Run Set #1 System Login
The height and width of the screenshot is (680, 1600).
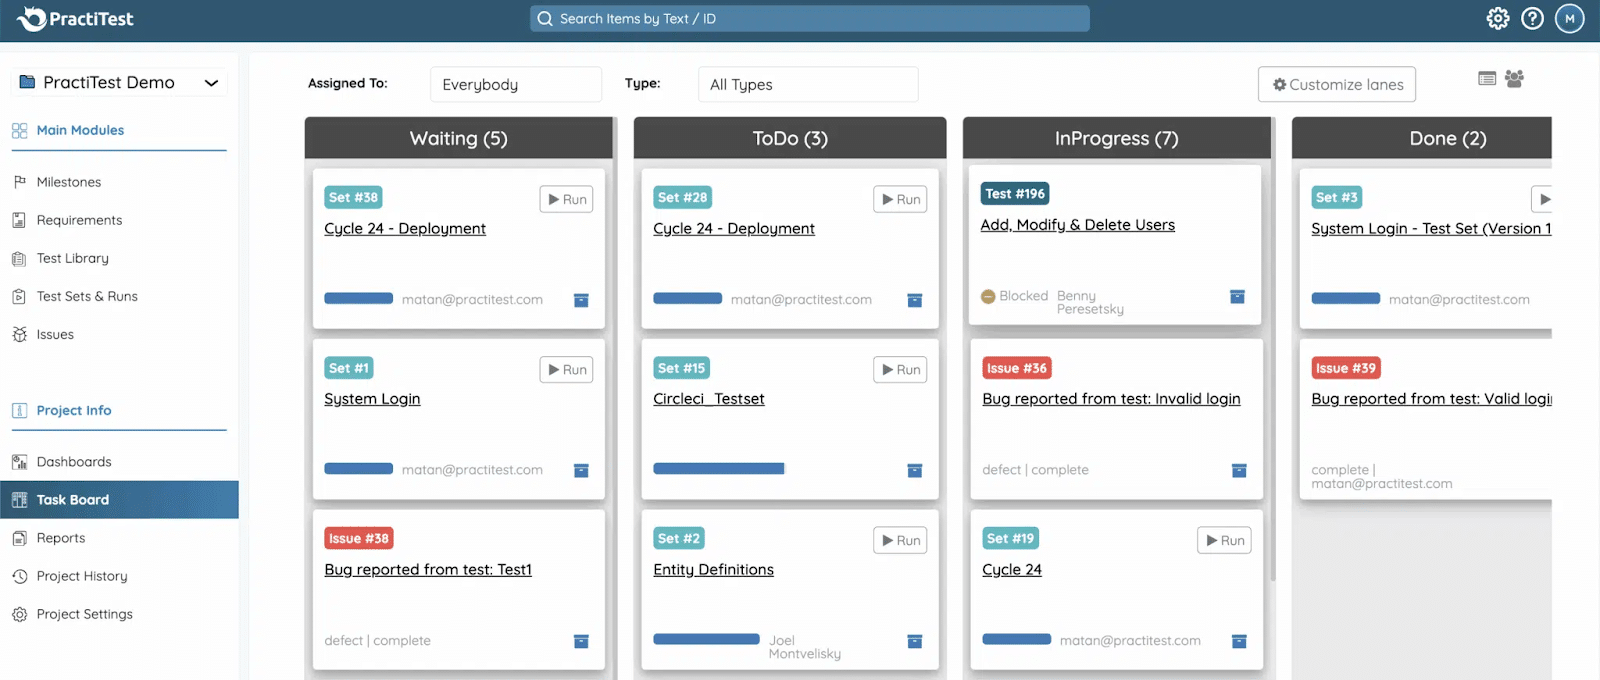pyautogui.click(x=567, y=369)
